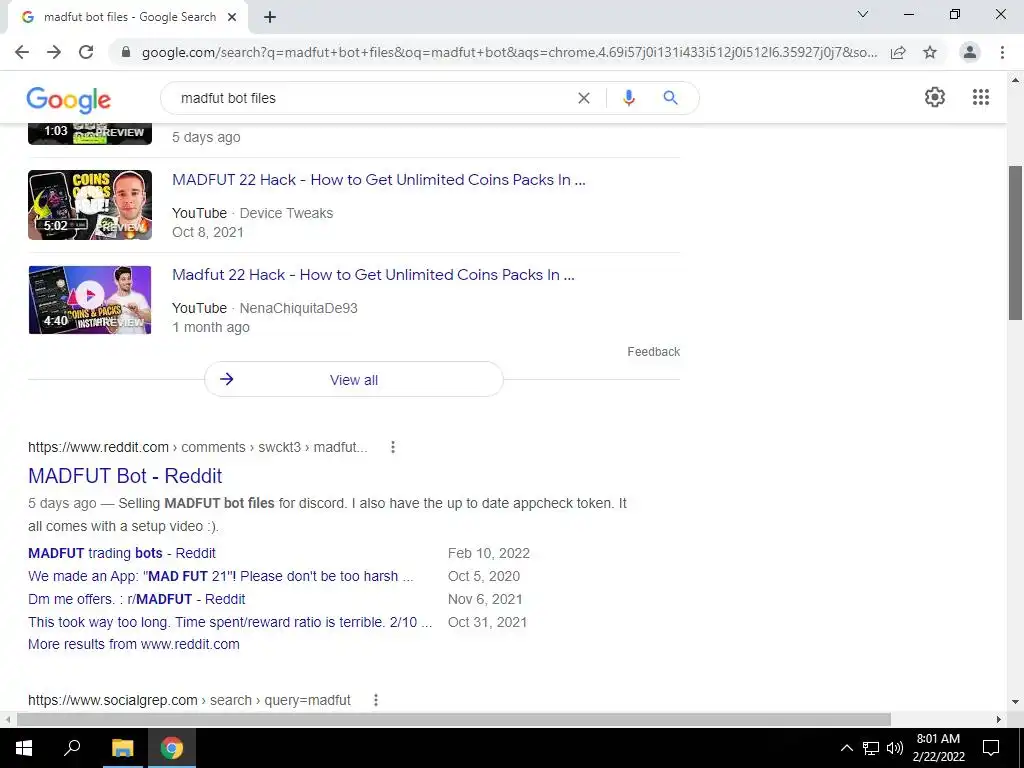Show hidden system tray icons

[x=846, y=748]
